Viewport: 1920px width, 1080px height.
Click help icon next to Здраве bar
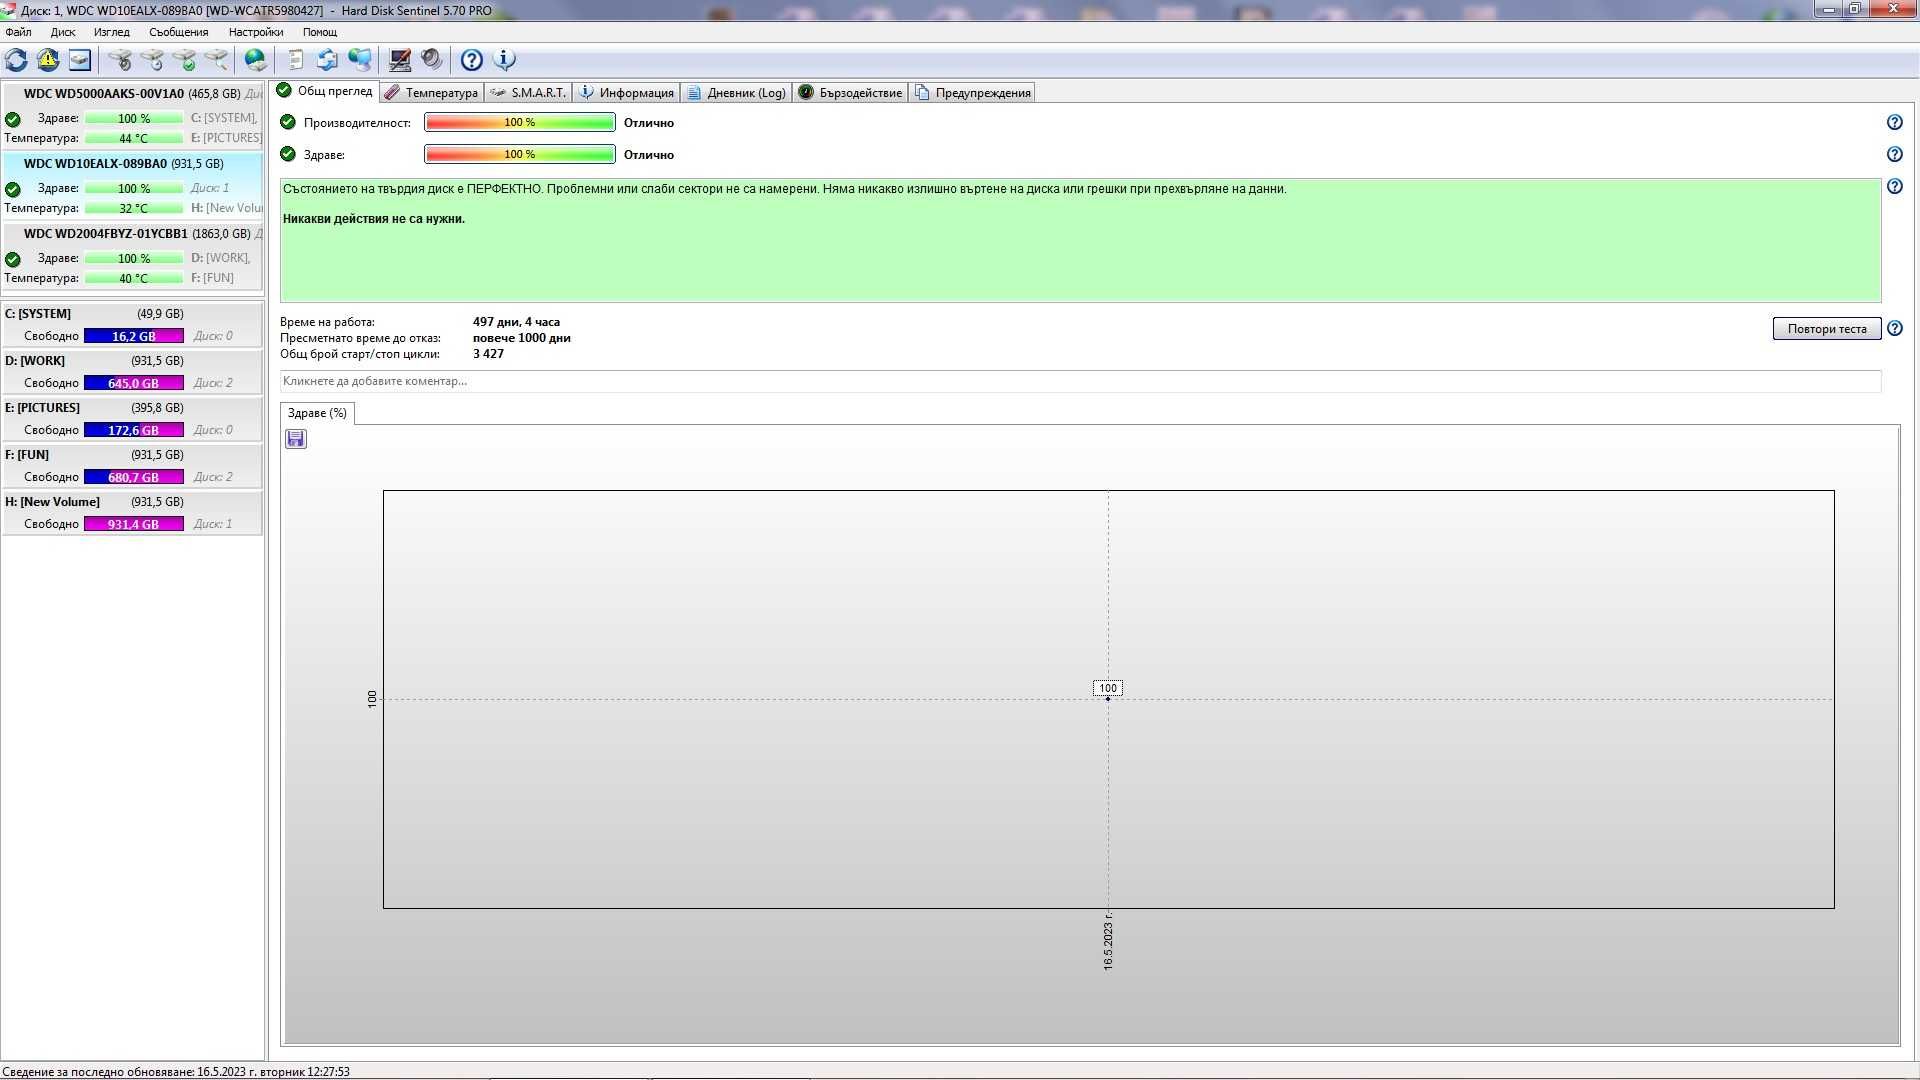[x=1894, y=154]
